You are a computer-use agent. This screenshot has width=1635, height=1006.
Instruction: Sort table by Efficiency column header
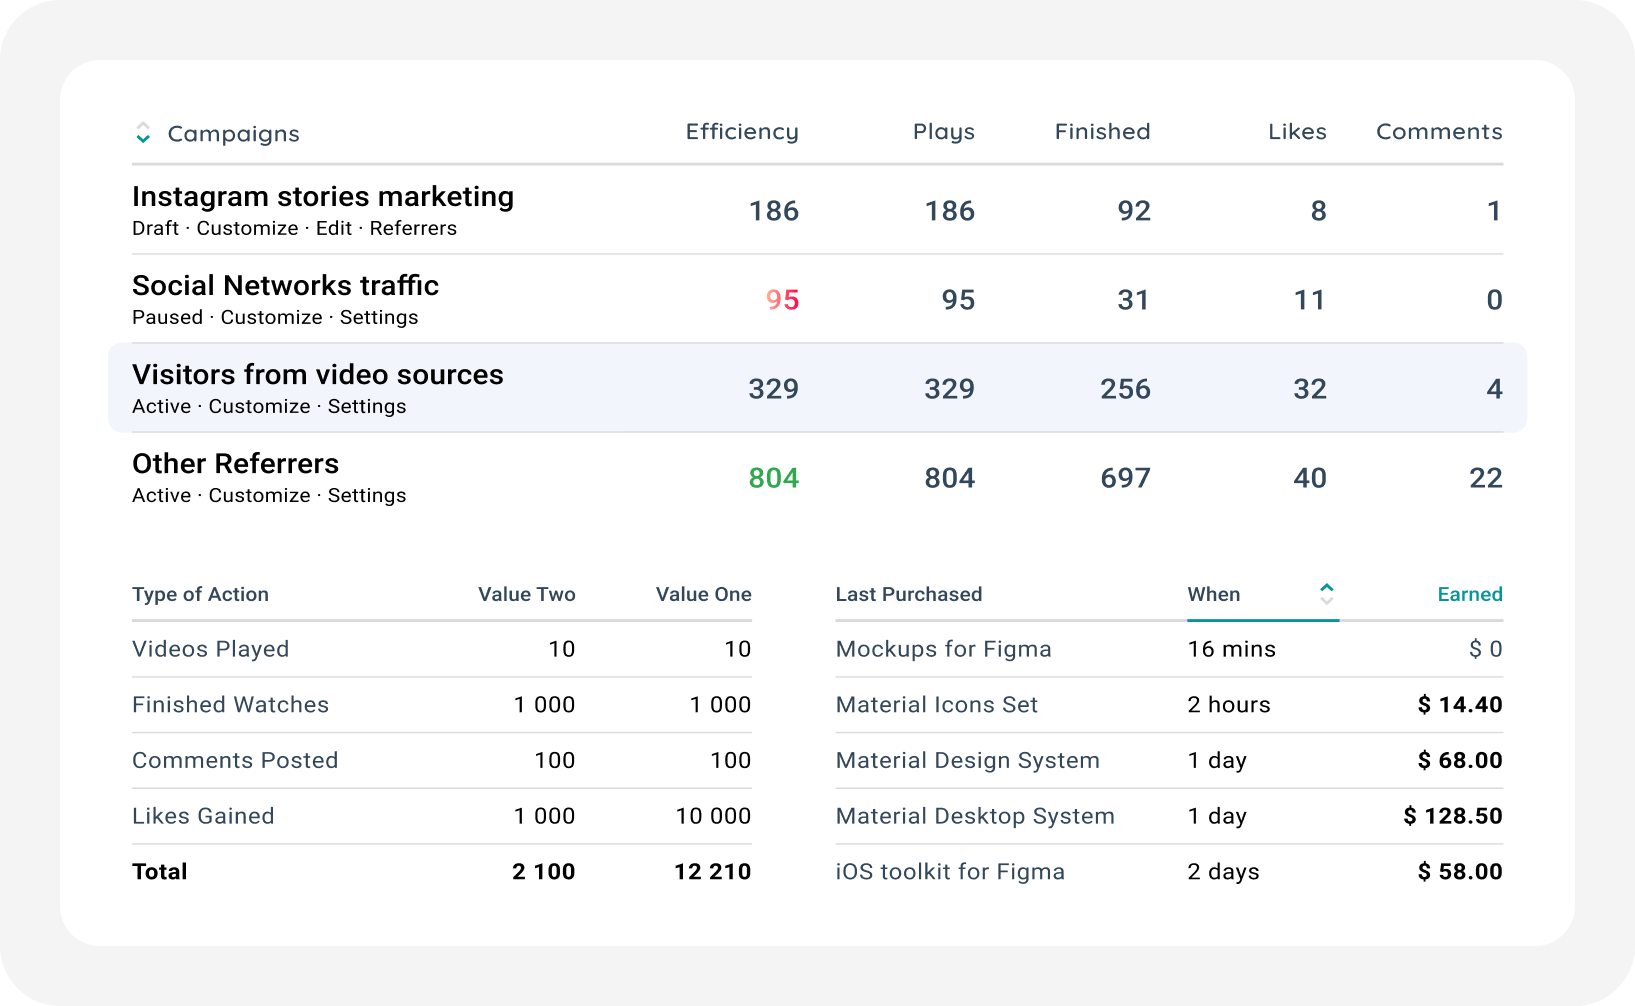point(742,132)
